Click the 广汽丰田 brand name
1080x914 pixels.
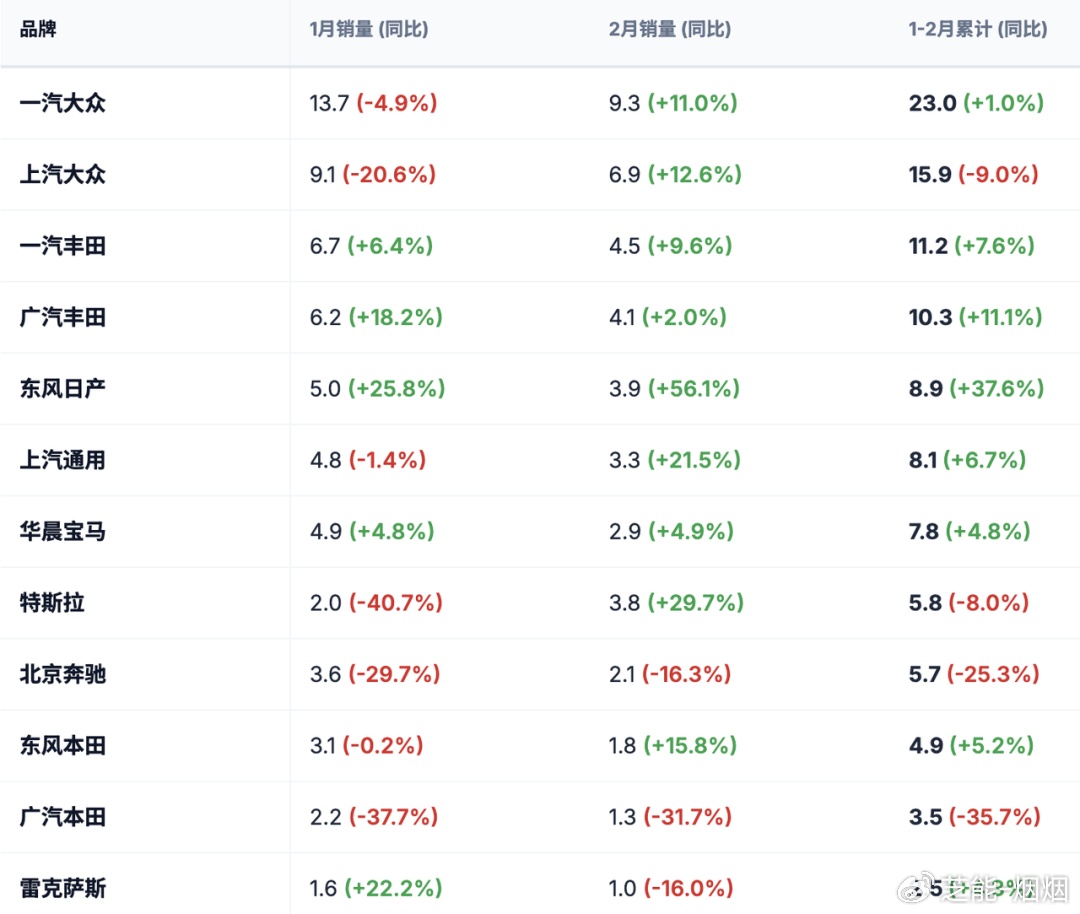click(62, 317)
